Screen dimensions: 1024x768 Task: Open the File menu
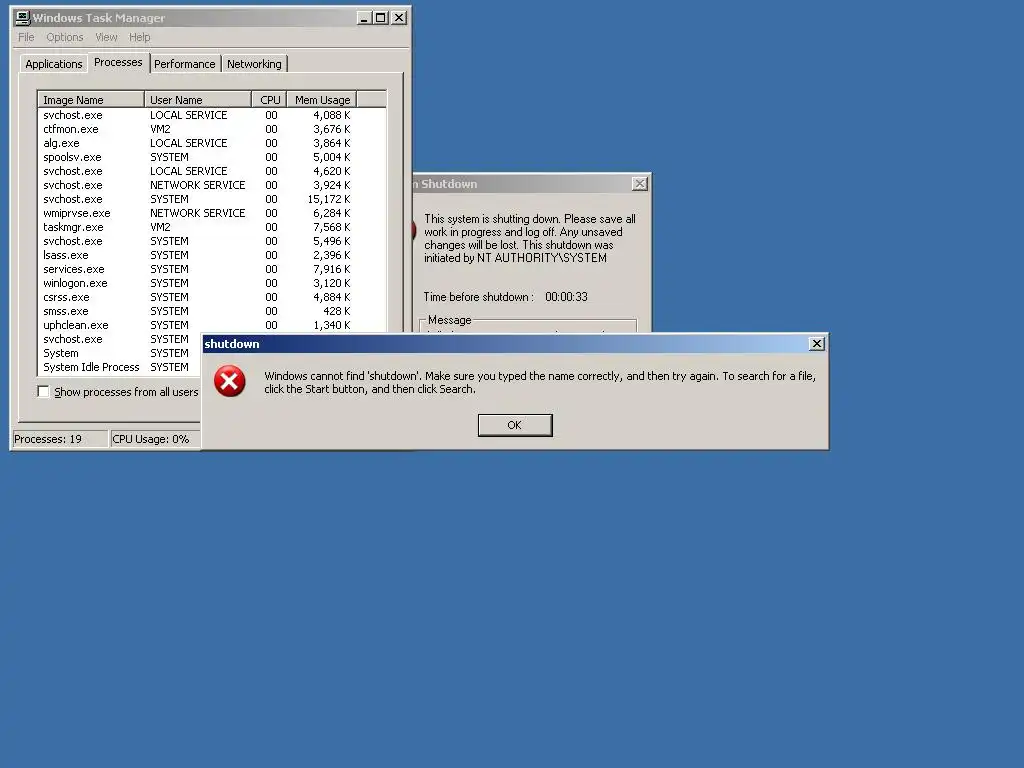coord(26,37)
